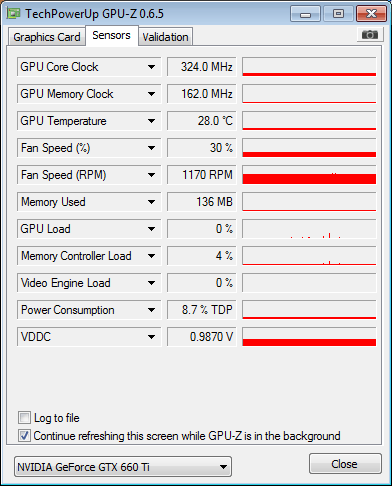
Task: Expand the GPU Temperature dropdown arrow
Action: pos(151,121)
